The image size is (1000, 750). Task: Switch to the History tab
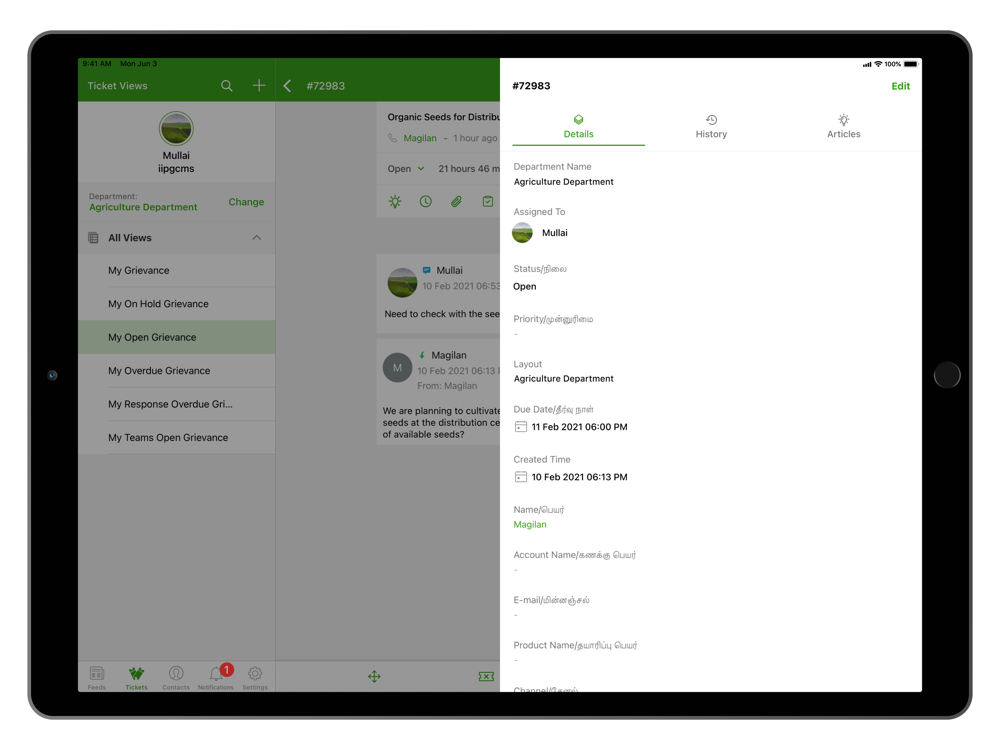[x=711, y=127]
